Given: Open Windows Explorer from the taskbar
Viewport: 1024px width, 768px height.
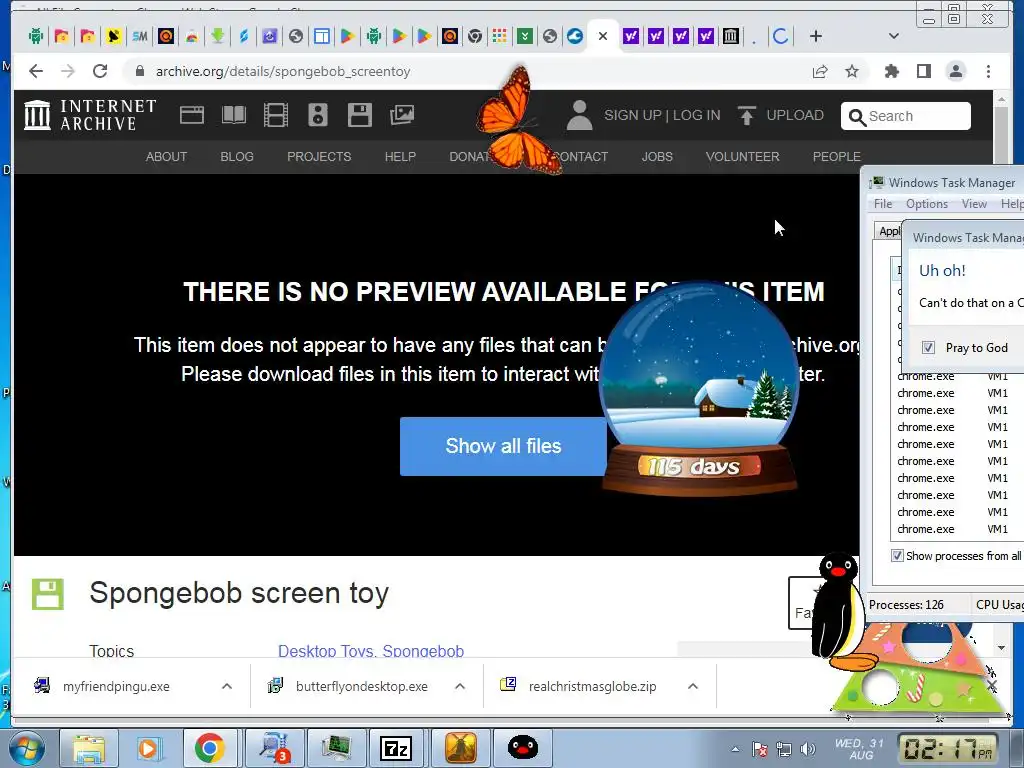Looking at the screenshot, I should click(89, 748).
